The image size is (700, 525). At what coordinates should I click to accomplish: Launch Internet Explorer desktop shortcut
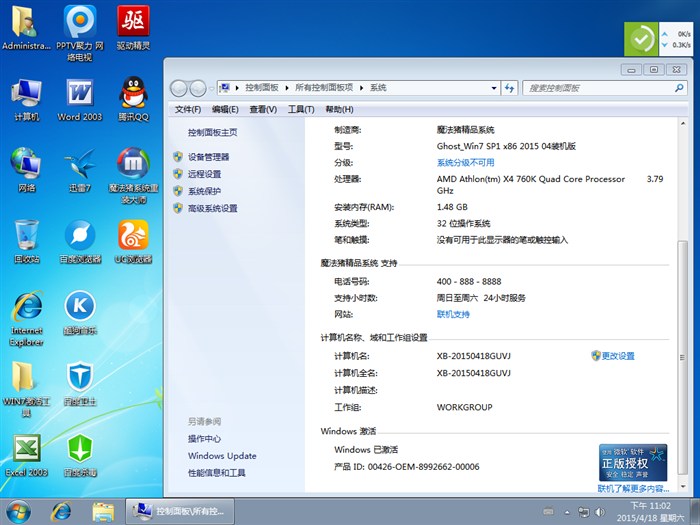pos(26,318)
